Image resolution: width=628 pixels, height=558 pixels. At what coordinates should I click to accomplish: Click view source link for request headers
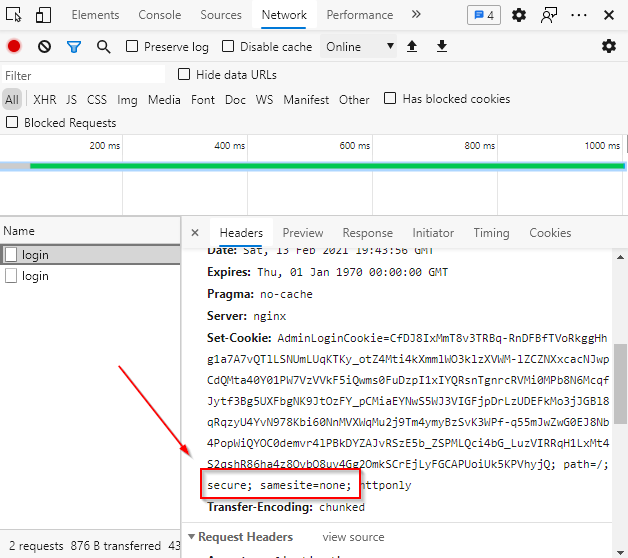[353, 537]
